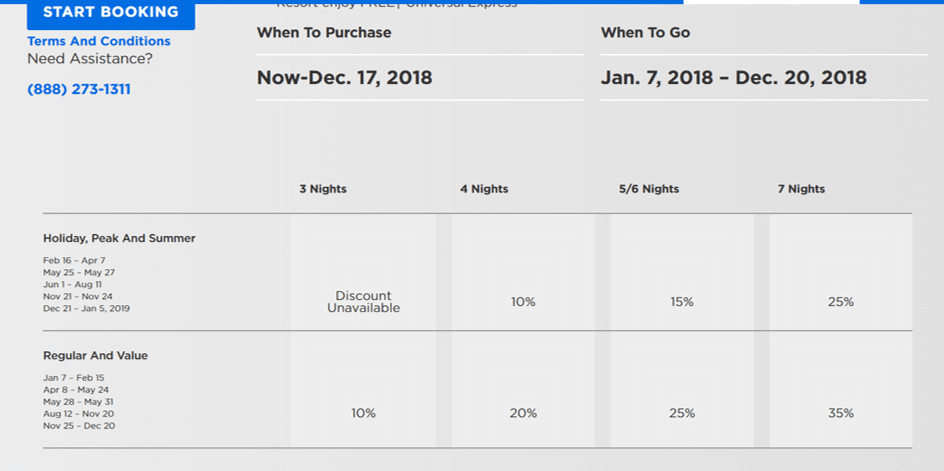The image size is (944, 471).
Task: Click the Now-Dec. 17, 2018 purchase date
Action: point(344,78)
